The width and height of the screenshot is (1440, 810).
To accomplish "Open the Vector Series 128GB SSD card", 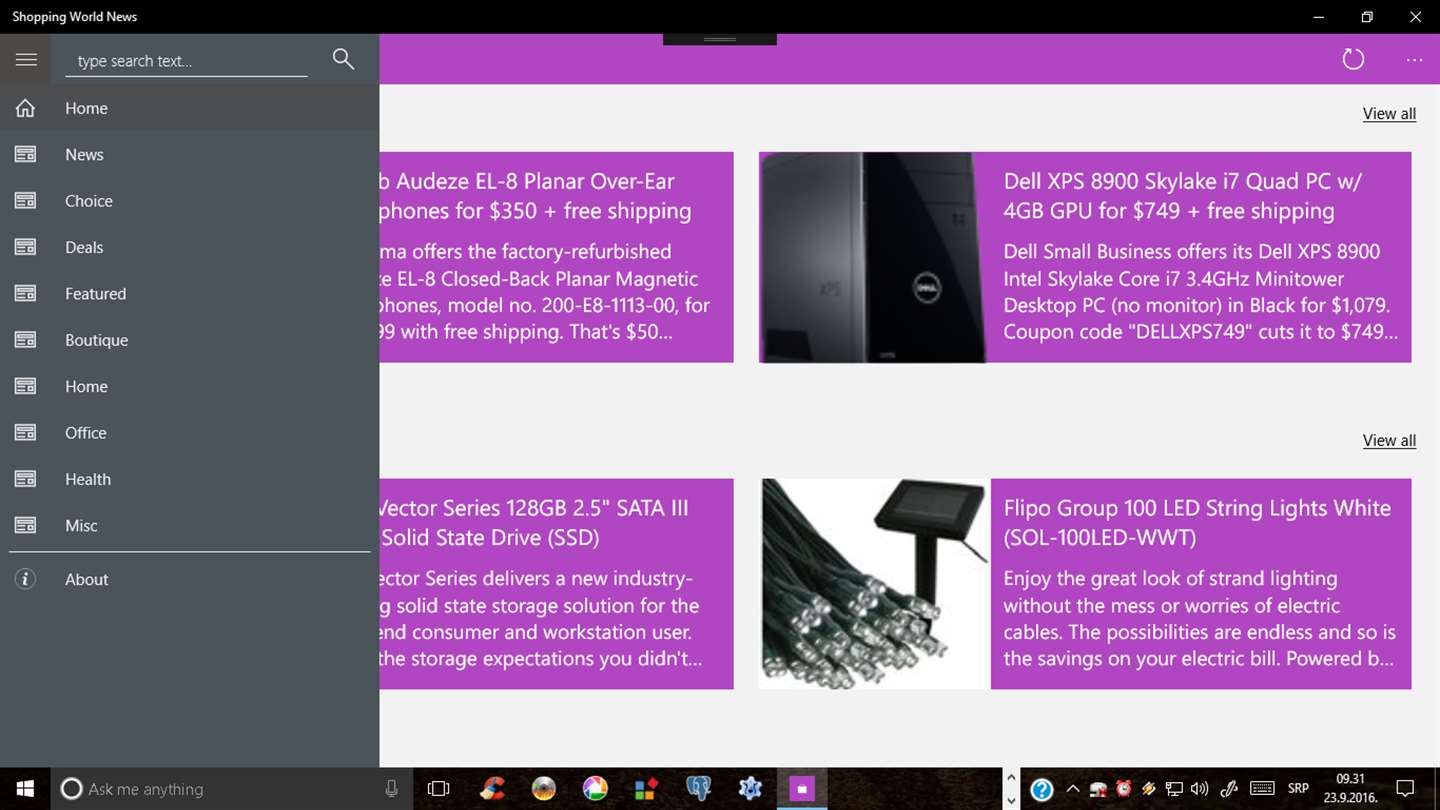I will click(556, 584).
